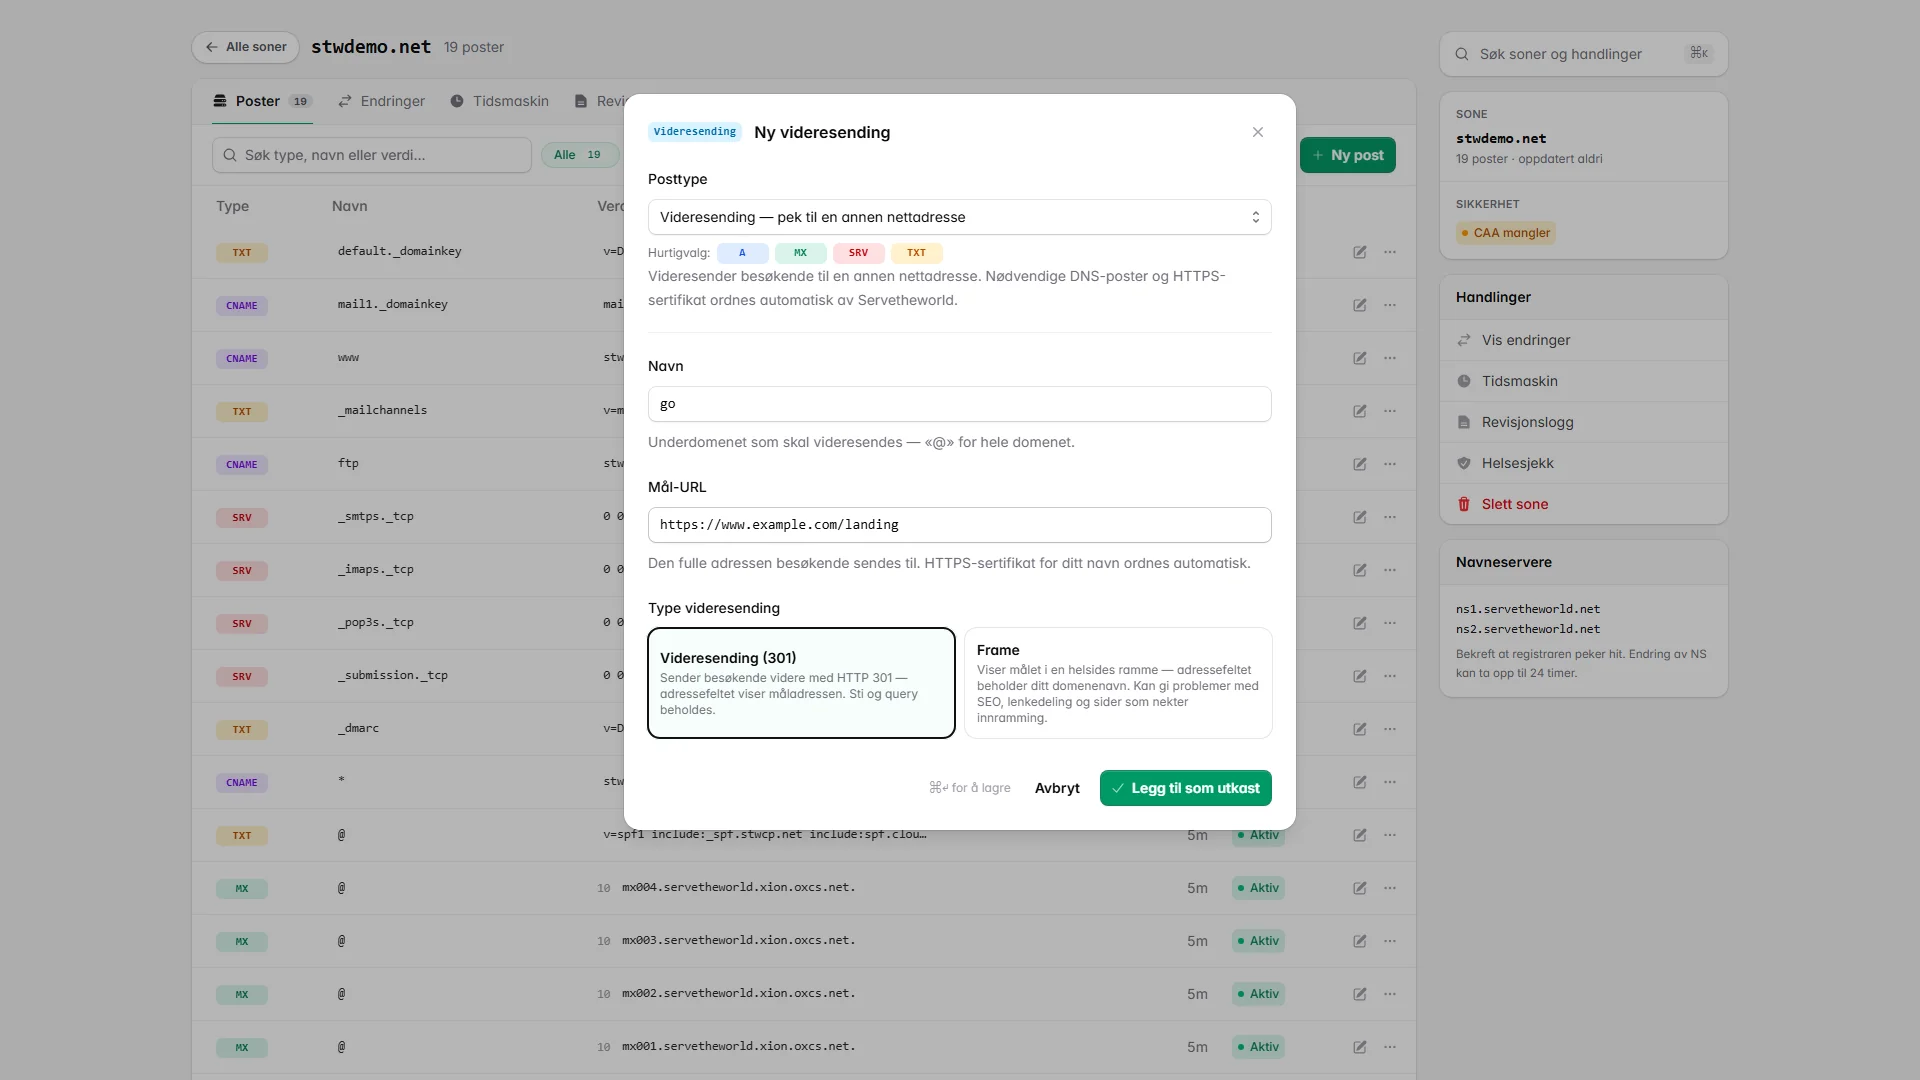Choose MX quick-select chip
Screen dimensions: 1920x1080
pyautogui.click(x=800, y=253)
